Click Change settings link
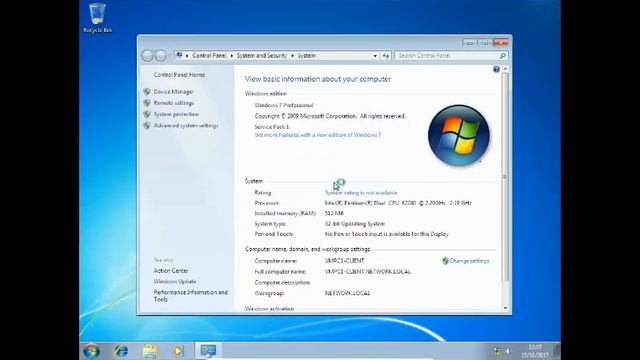640x360 pixels. (x=469, y=261)
